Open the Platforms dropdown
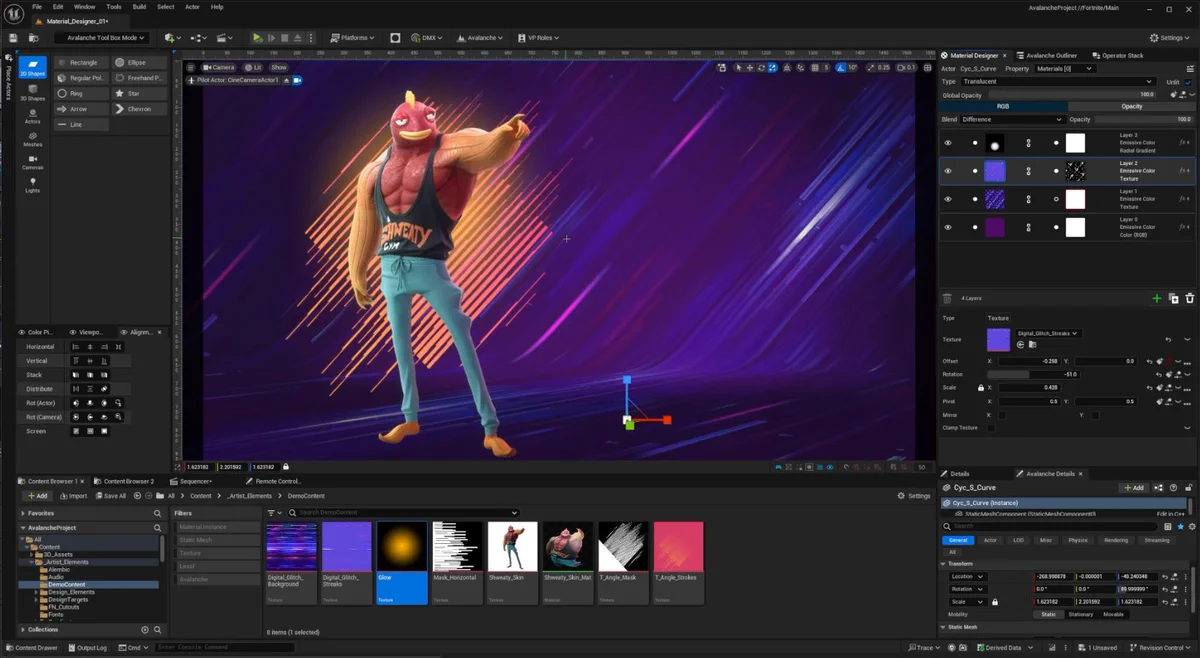 point(352,38)
